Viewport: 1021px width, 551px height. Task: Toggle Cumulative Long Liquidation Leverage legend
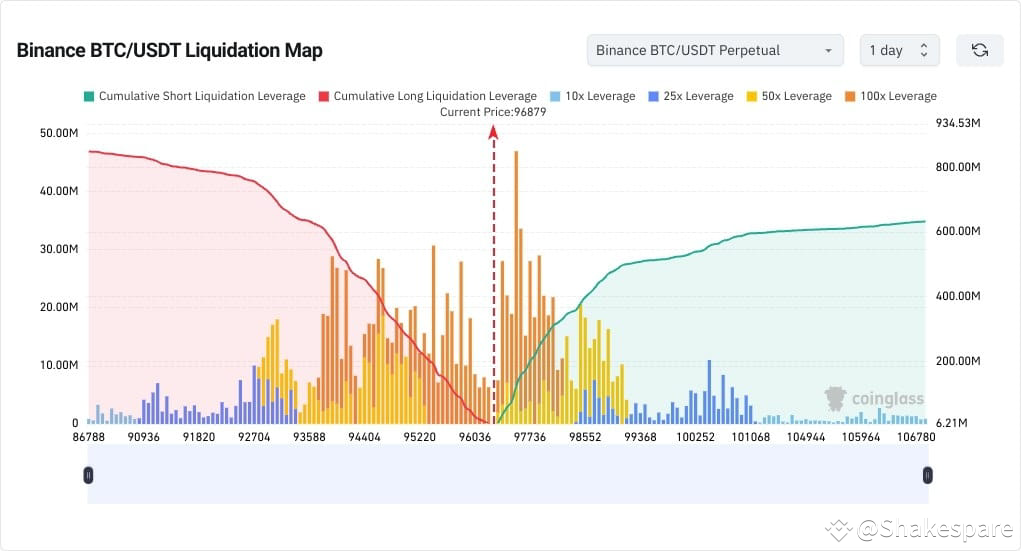[428, 96]
